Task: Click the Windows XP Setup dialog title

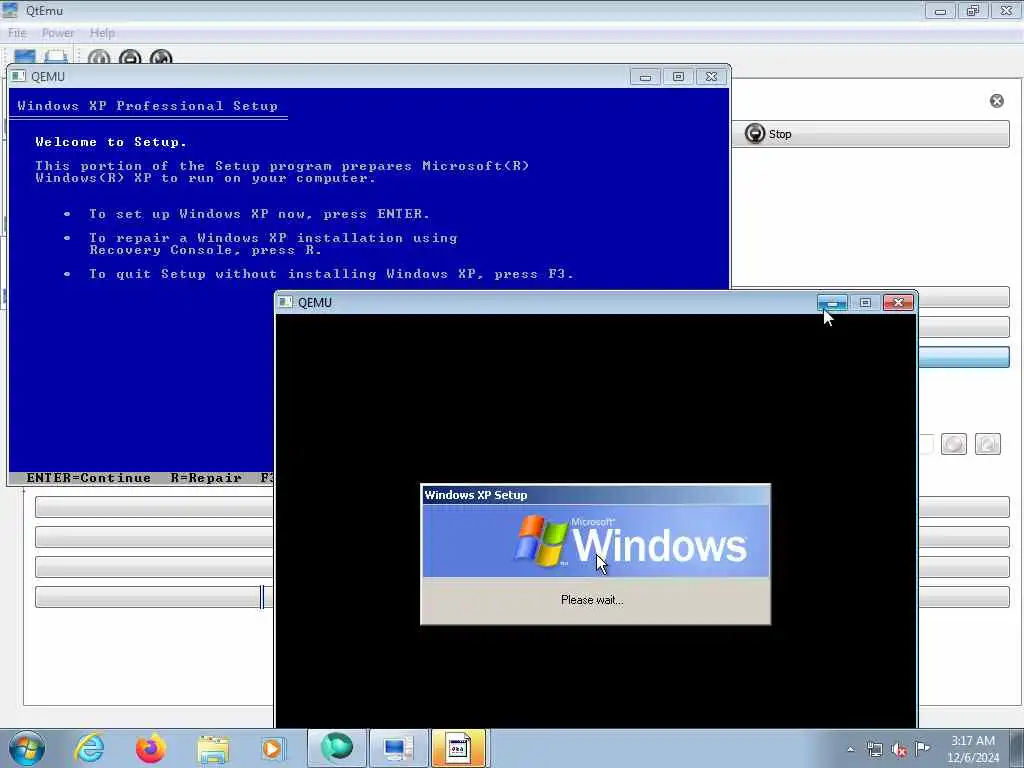Action: (475, 495)
